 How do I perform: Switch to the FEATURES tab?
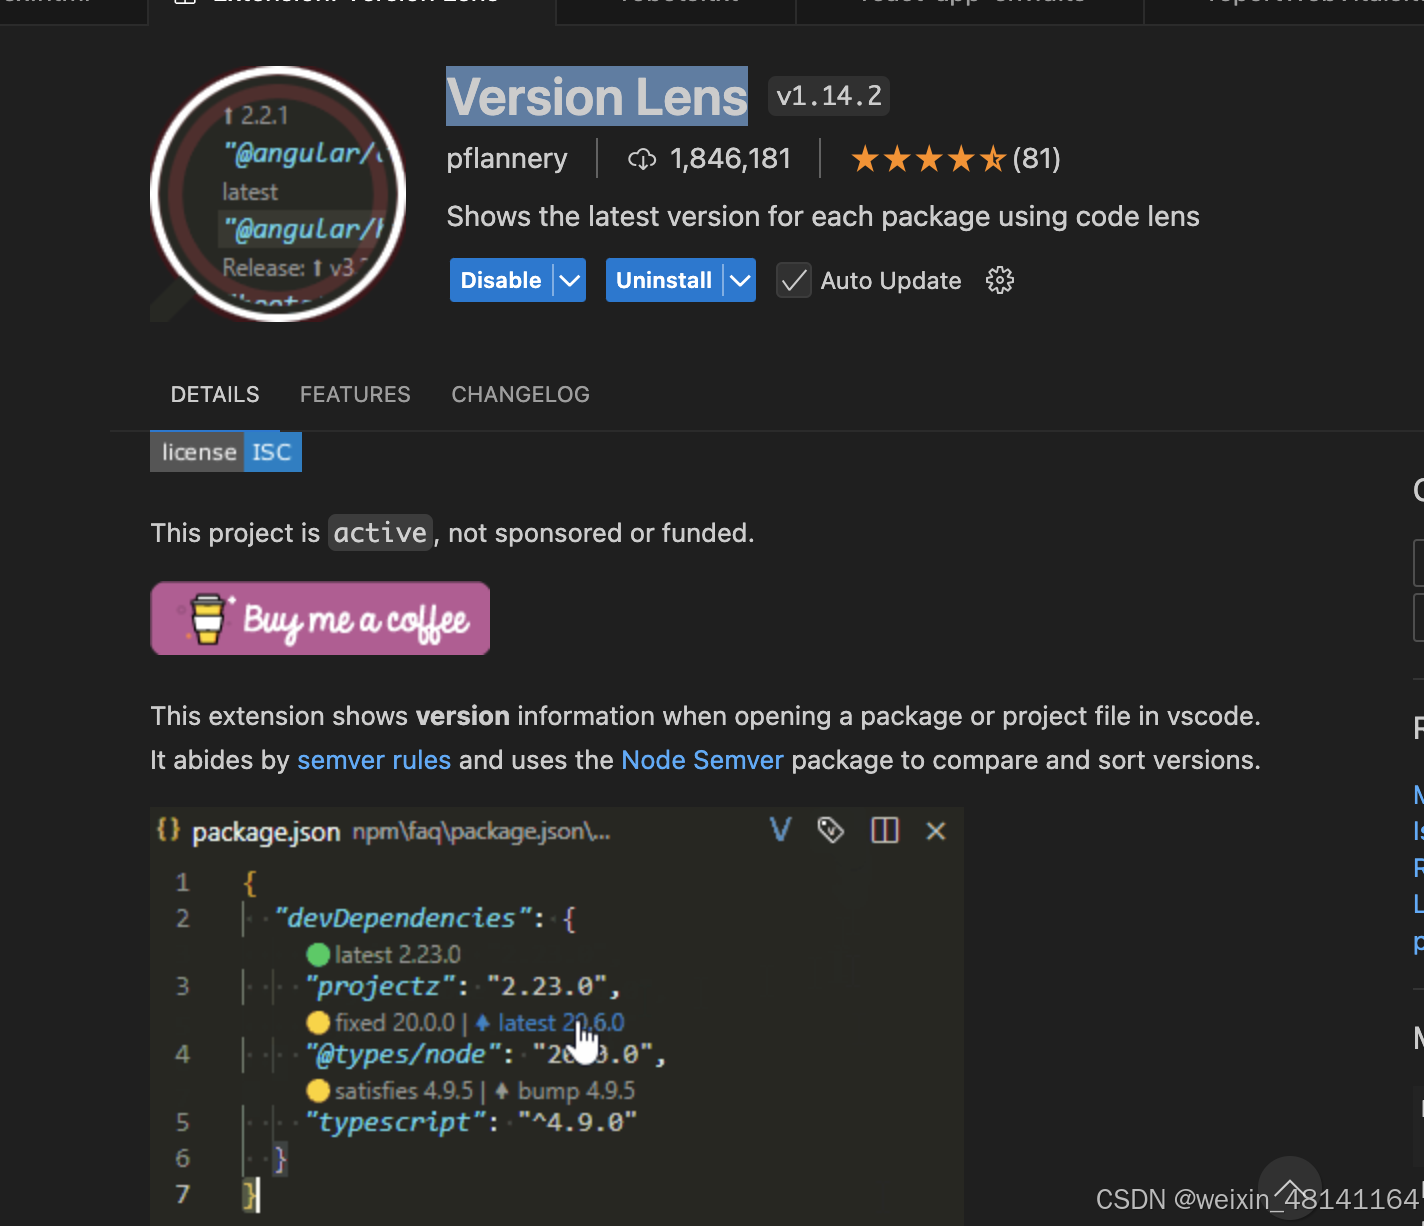pyautogui.click(x=355, y=394)
